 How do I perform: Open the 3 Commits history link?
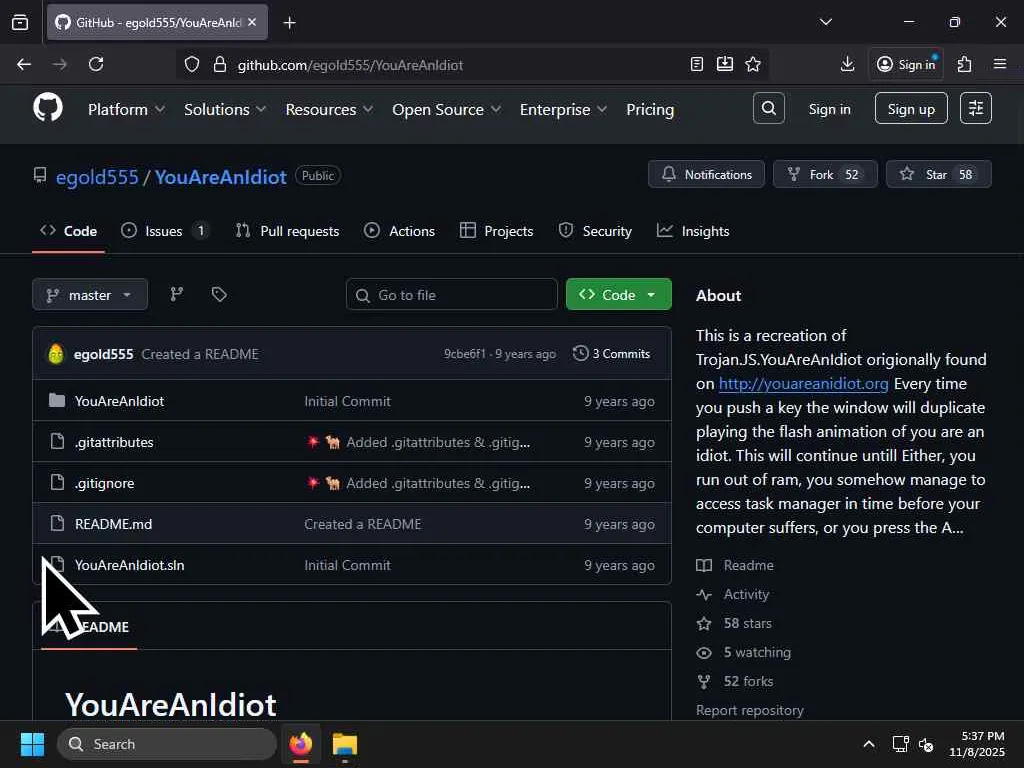(x=611, y=353)
